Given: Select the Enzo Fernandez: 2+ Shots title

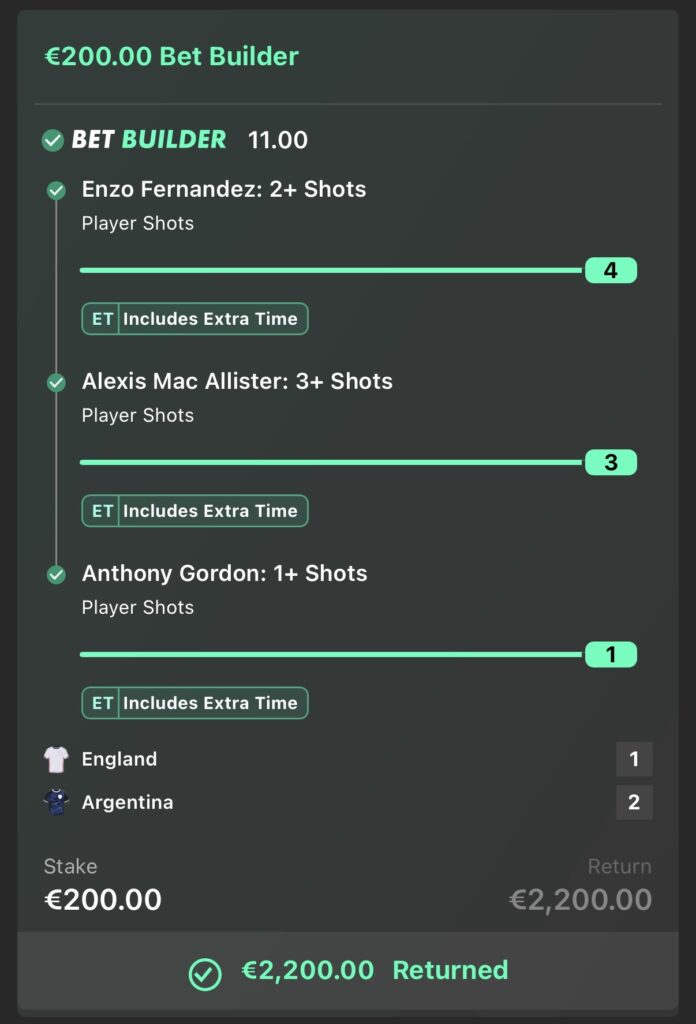Looking at the screenshot, I should [x=224, y=189].
